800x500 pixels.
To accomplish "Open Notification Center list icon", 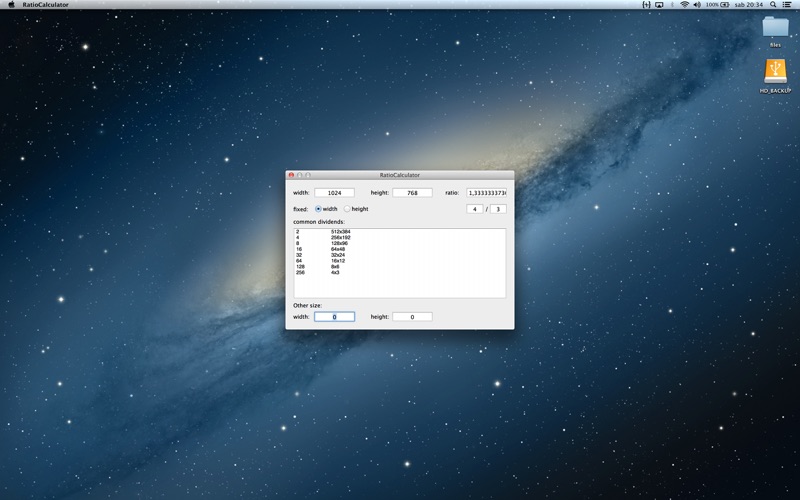I will tap(787, 5).
